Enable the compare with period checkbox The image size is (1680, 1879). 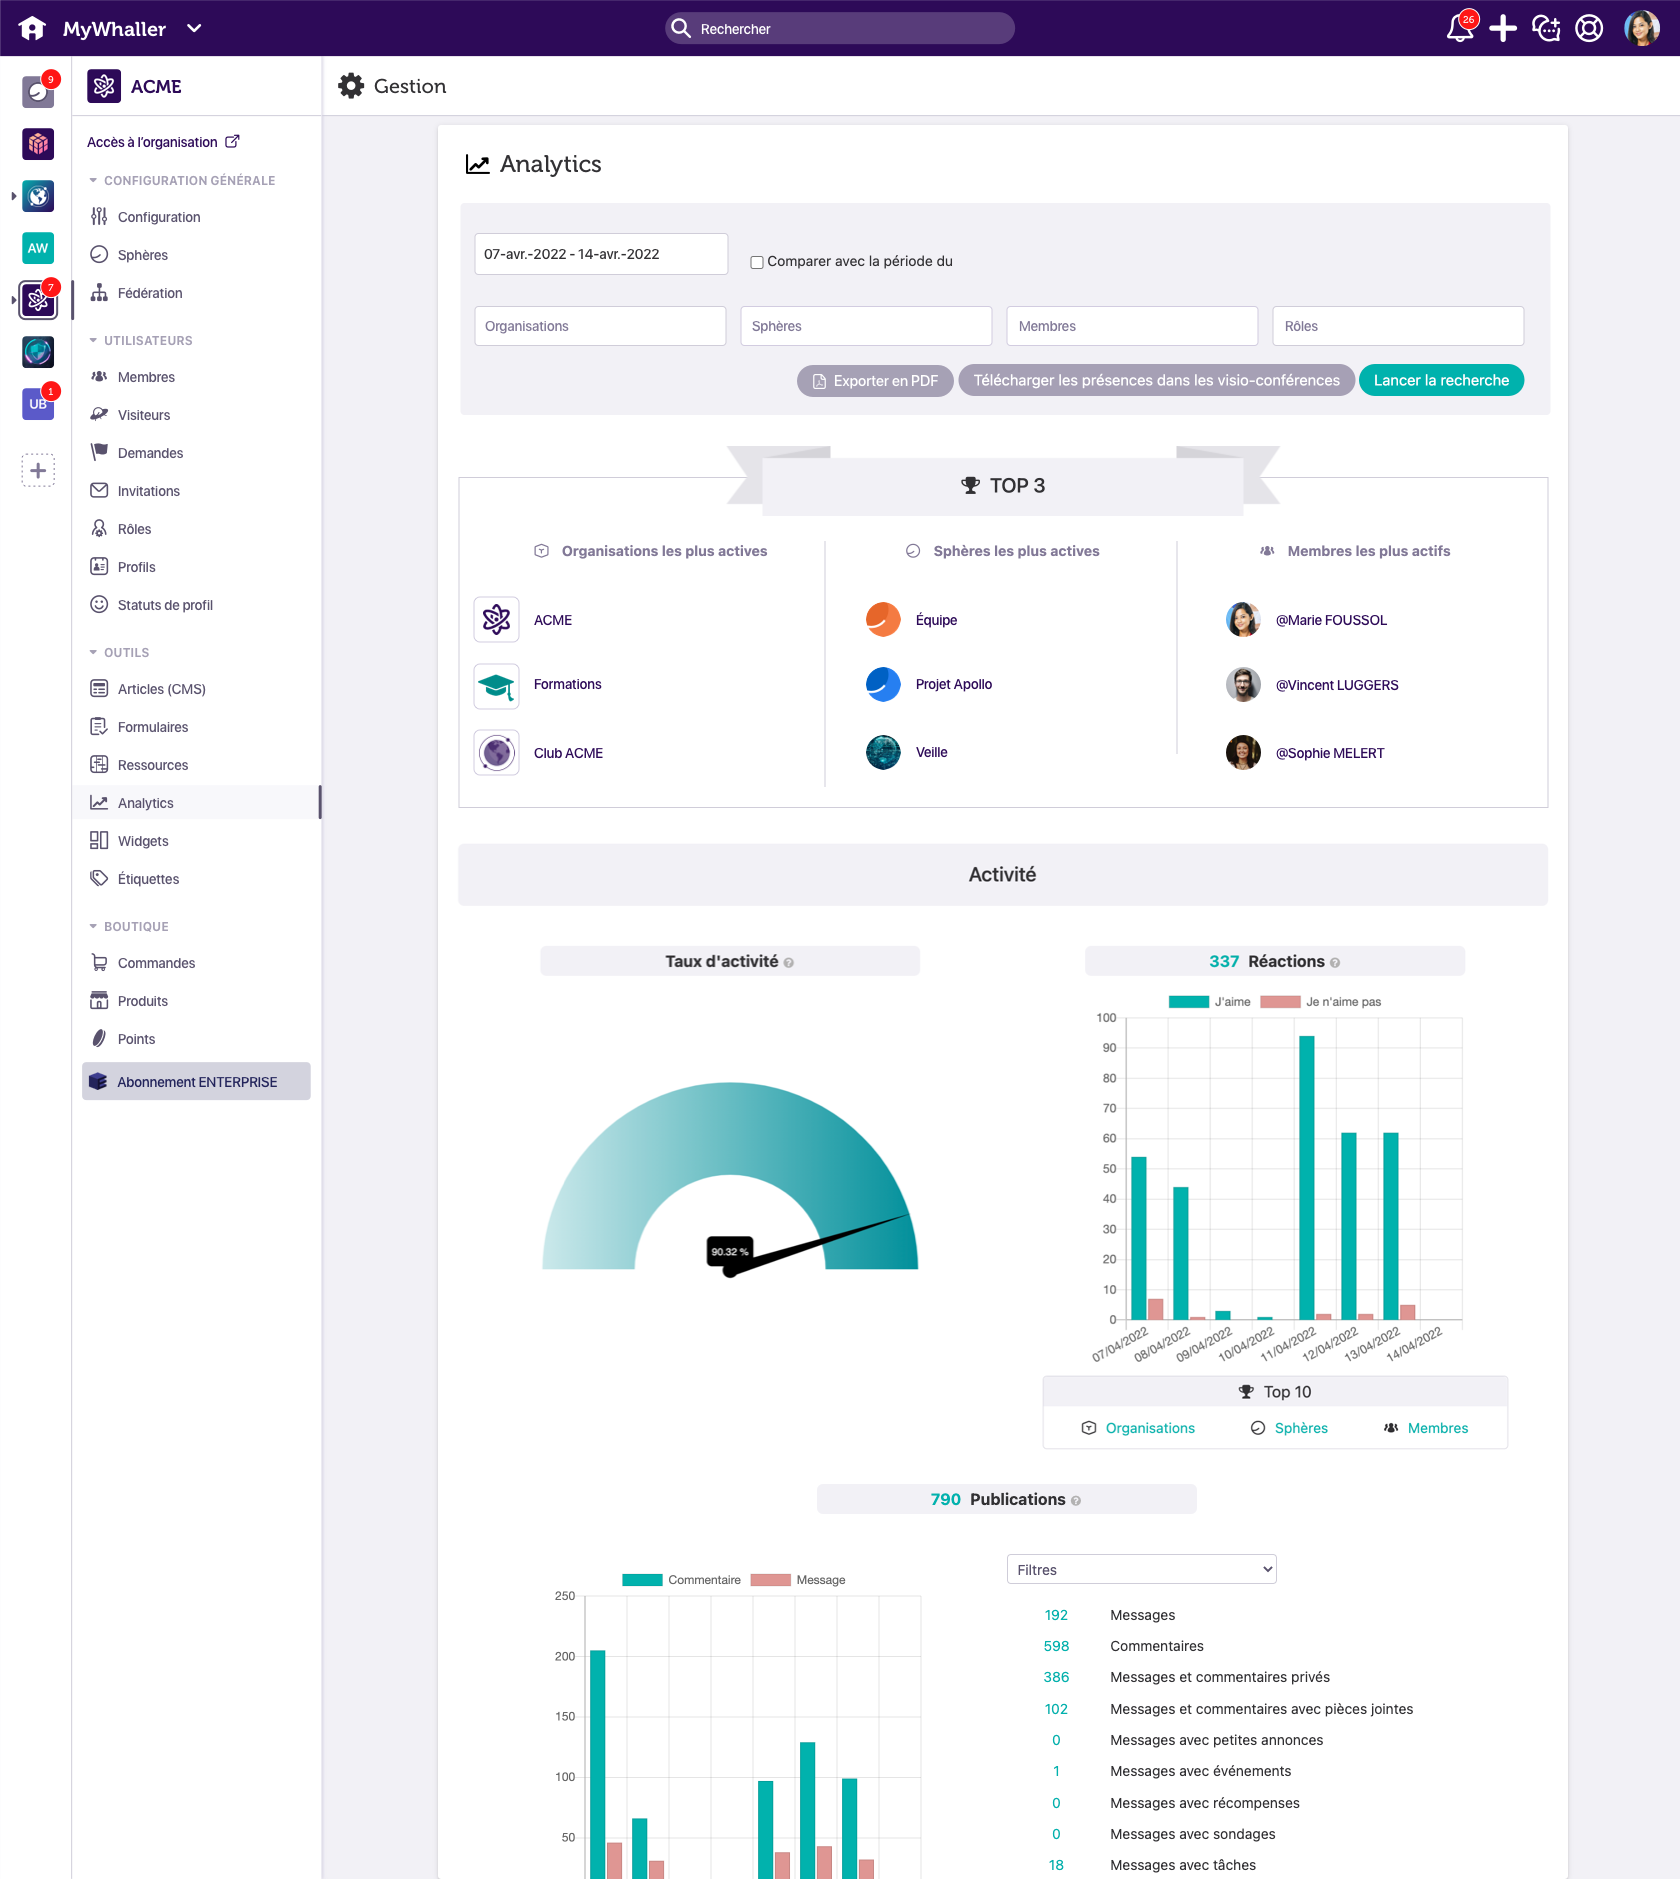757,262
